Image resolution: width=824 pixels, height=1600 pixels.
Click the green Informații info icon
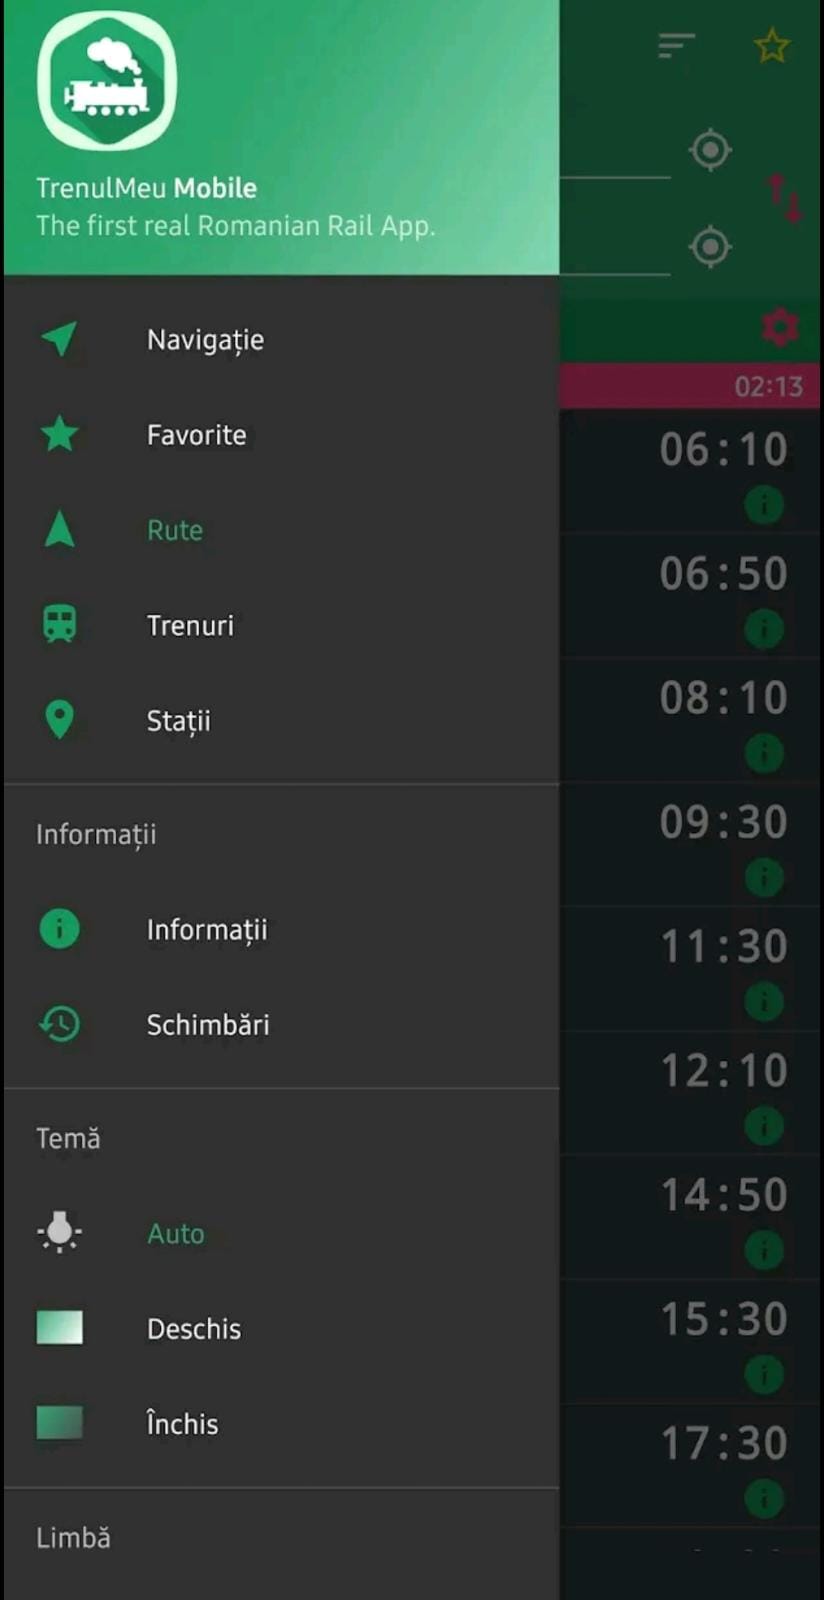tap(60, 929)
